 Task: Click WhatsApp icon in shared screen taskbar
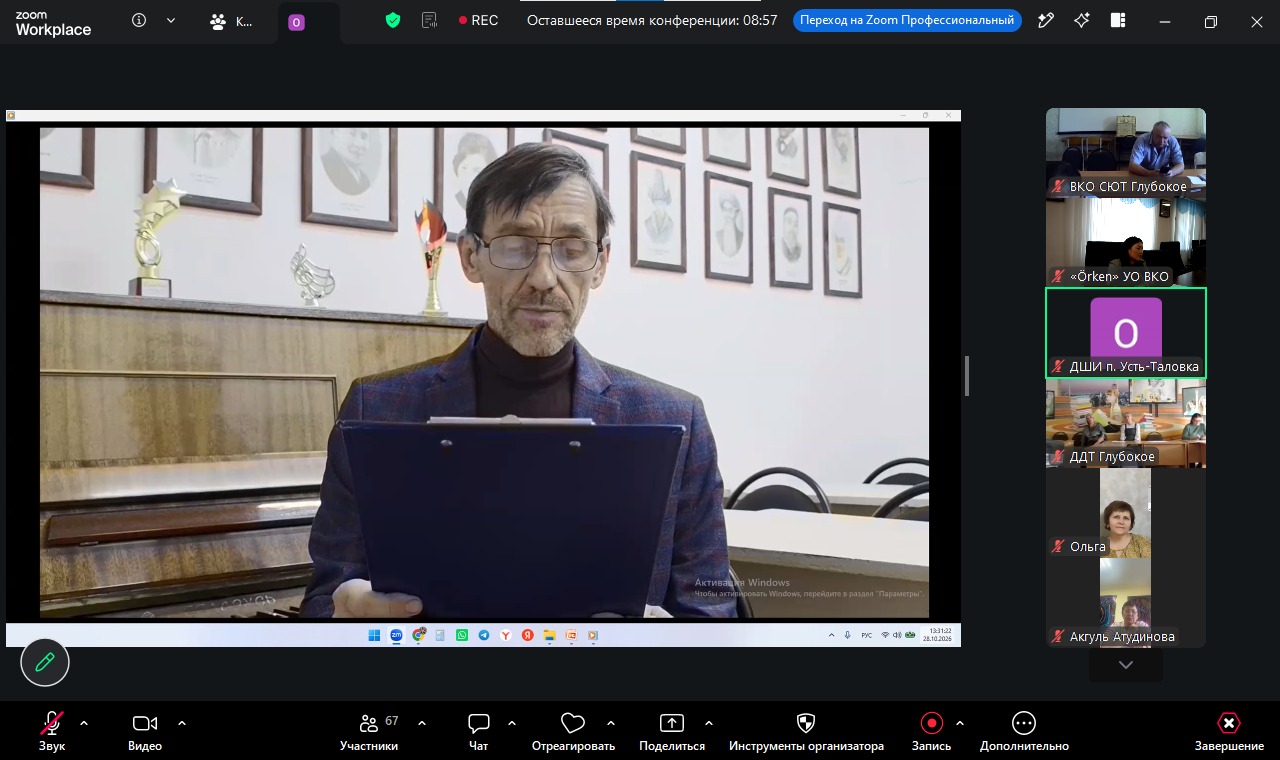(x=462, y=635)
